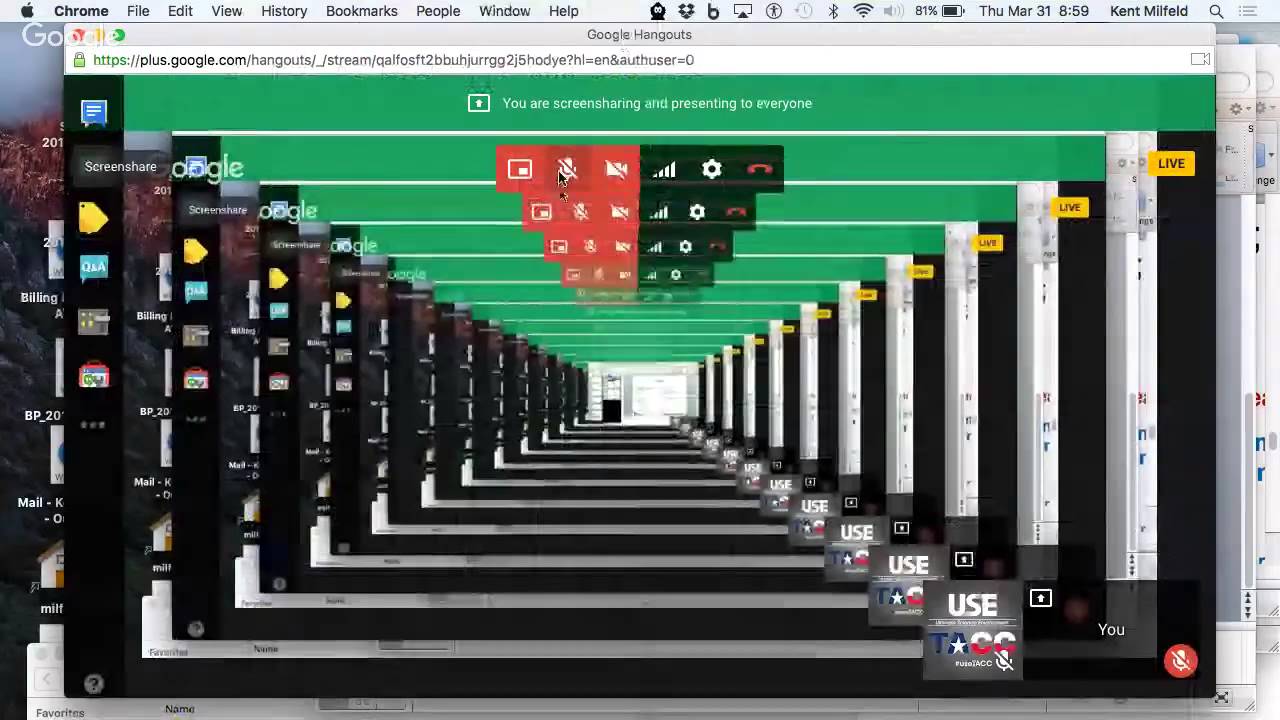This screenshot has height=720, width=1280.
Task: Click the presenting to everyone banner text
Action: [657, 103]
